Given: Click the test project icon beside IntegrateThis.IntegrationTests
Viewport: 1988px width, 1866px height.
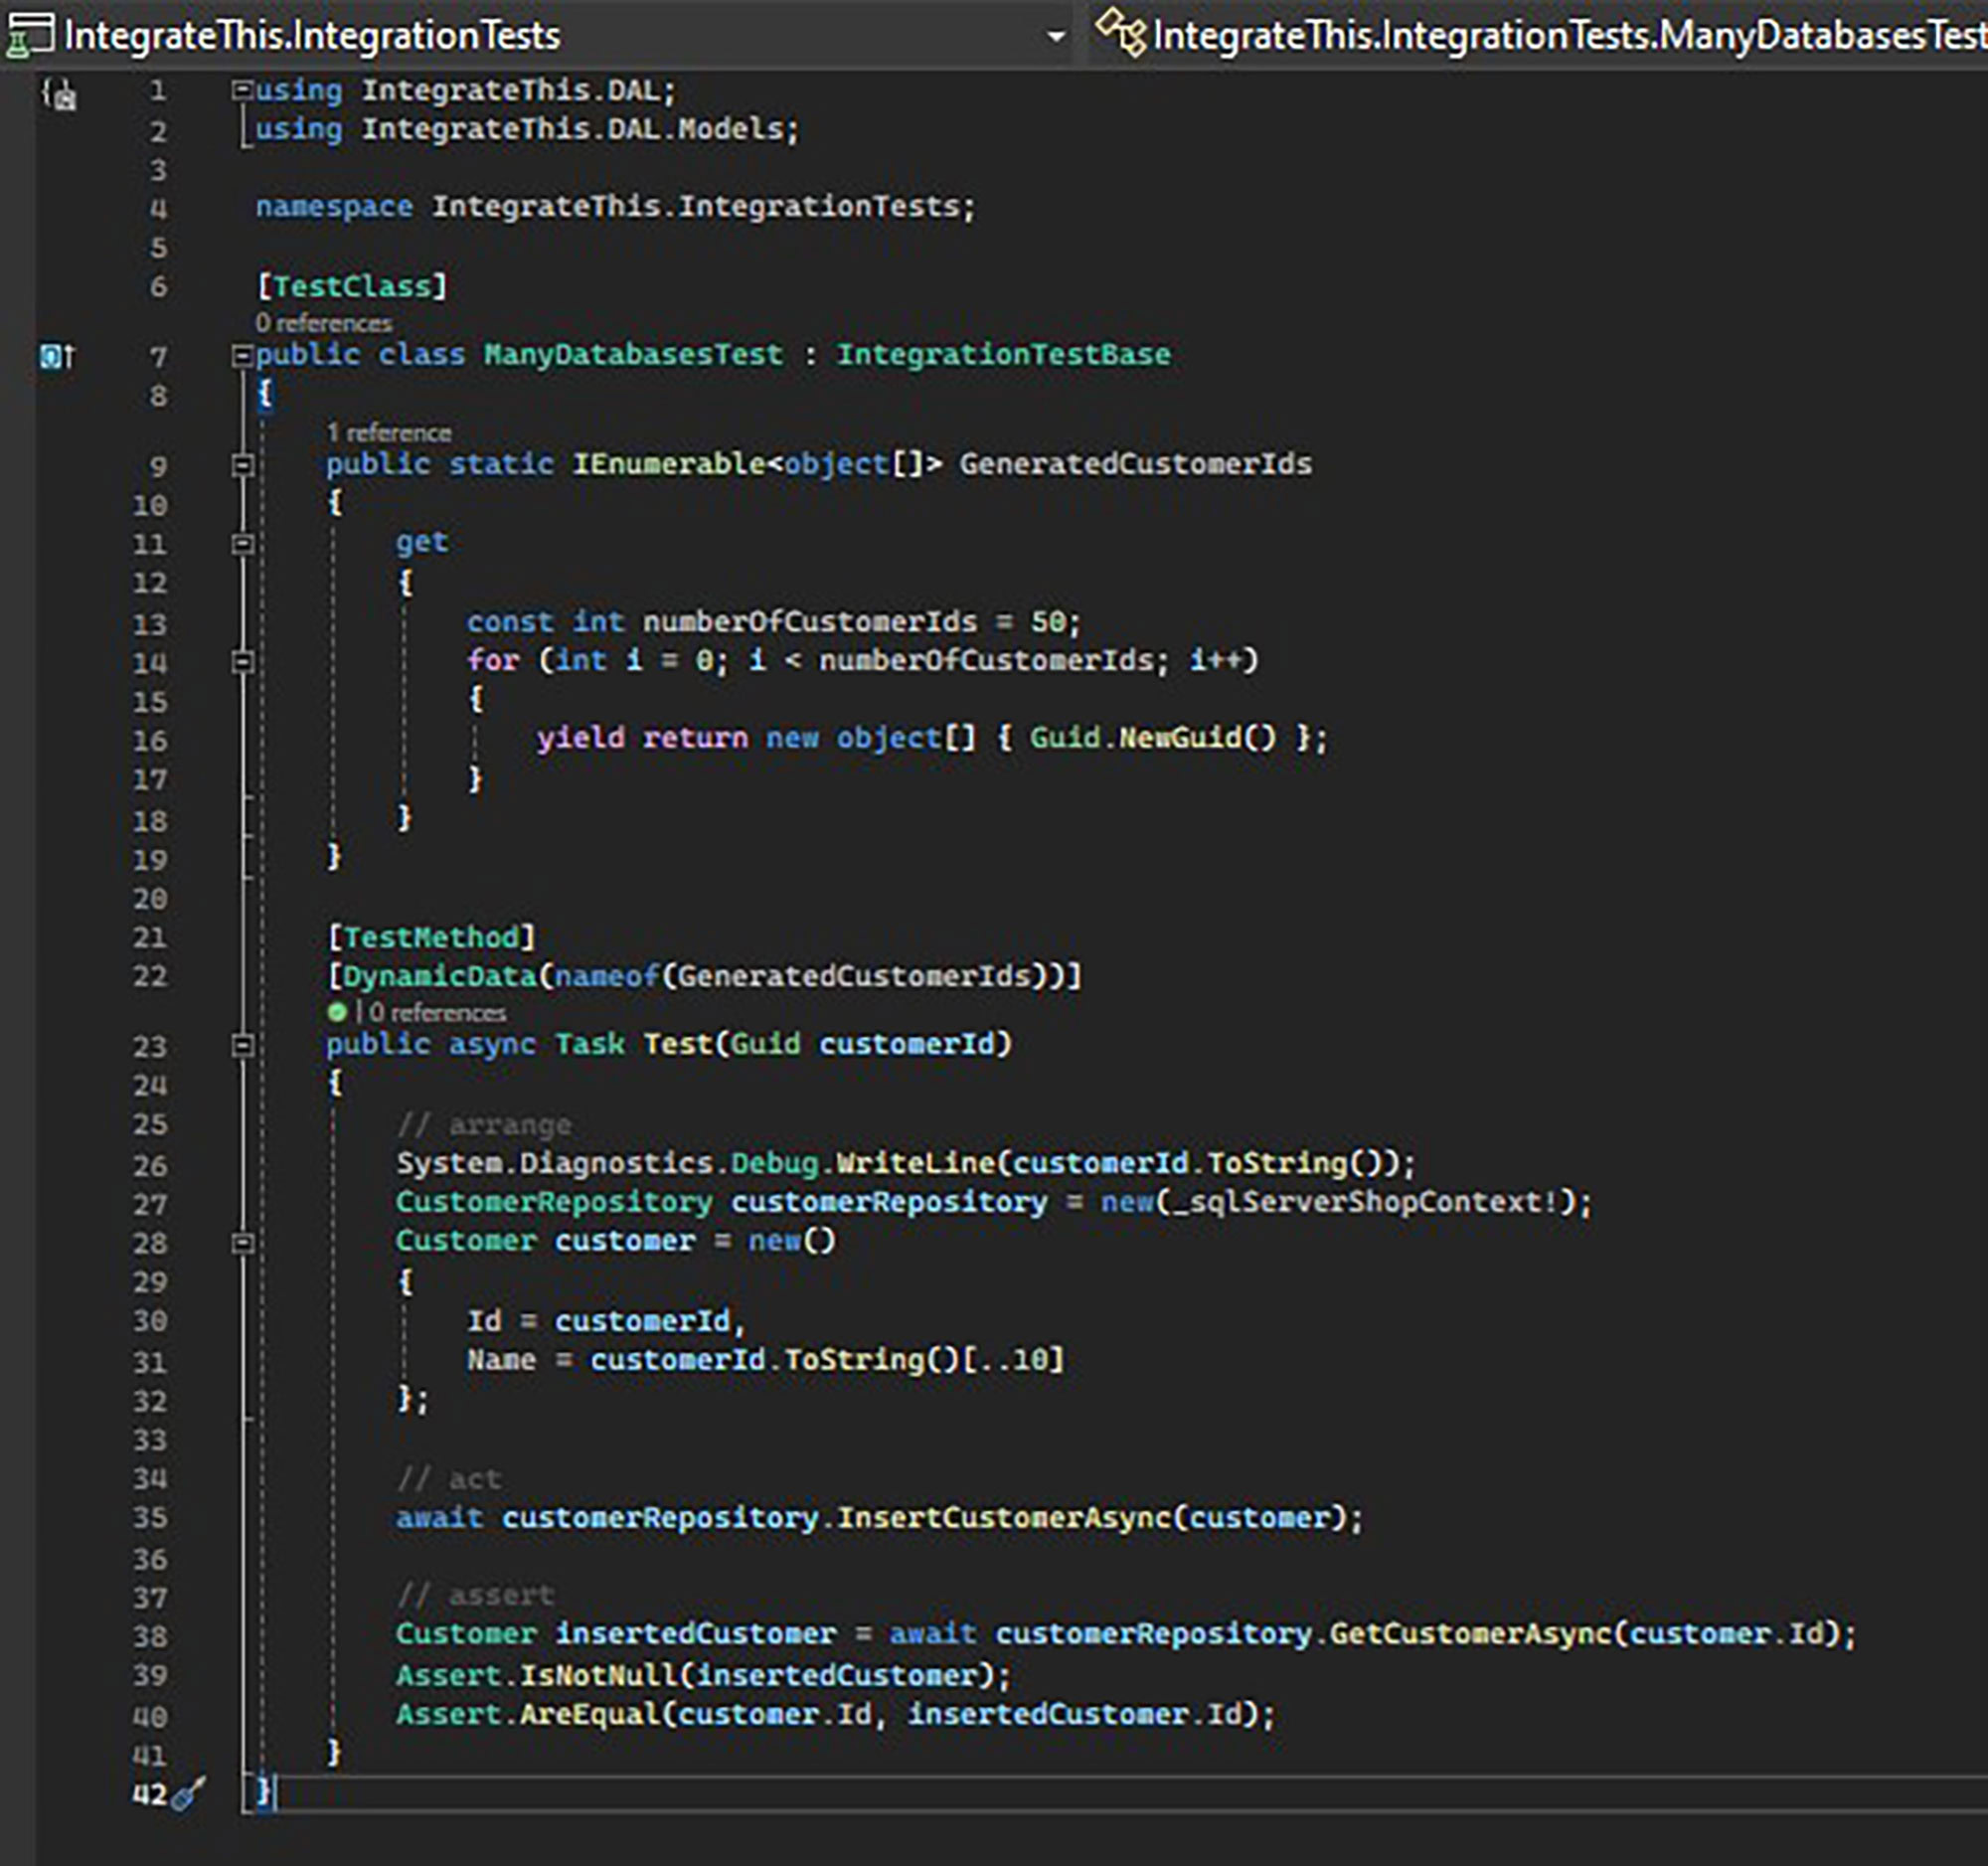Looking at the screenshot, I should 29,37.
